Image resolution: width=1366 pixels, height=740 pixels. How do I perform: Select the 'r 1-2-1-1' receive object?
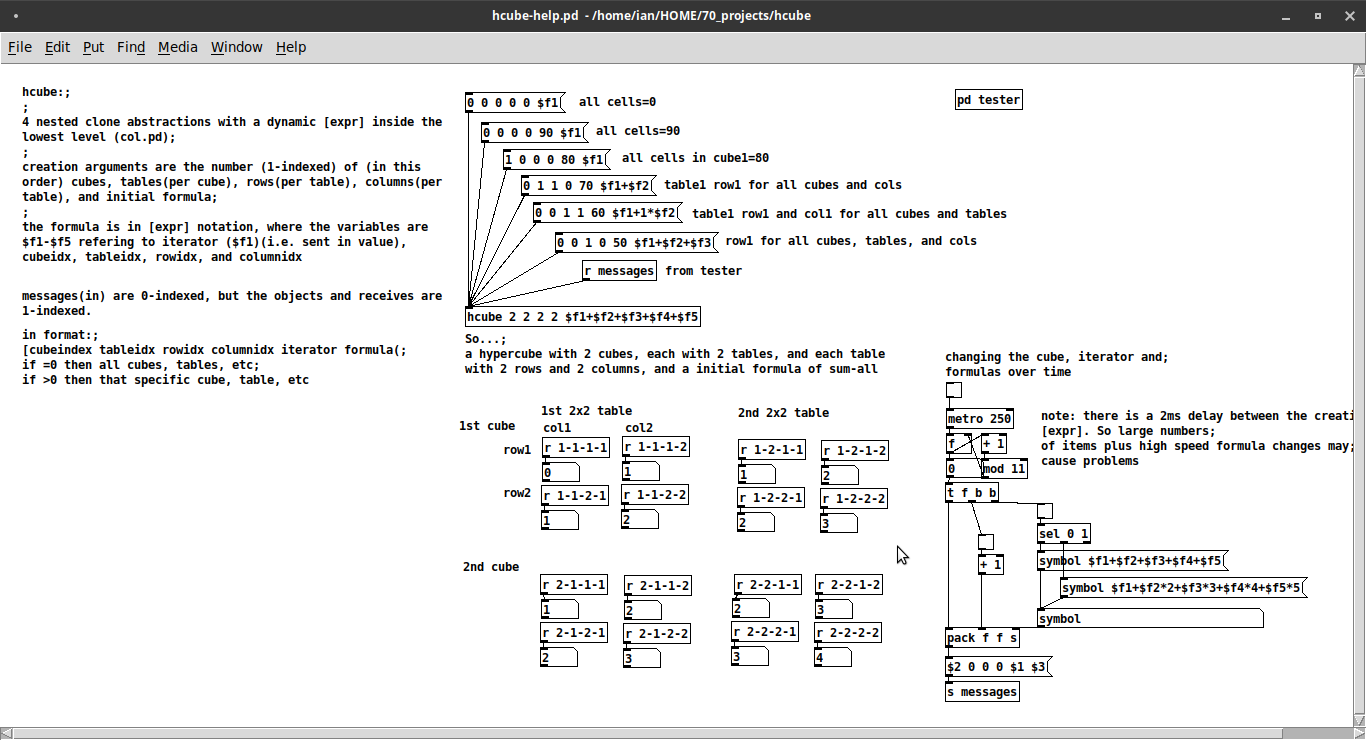click(x=772, y=450)
